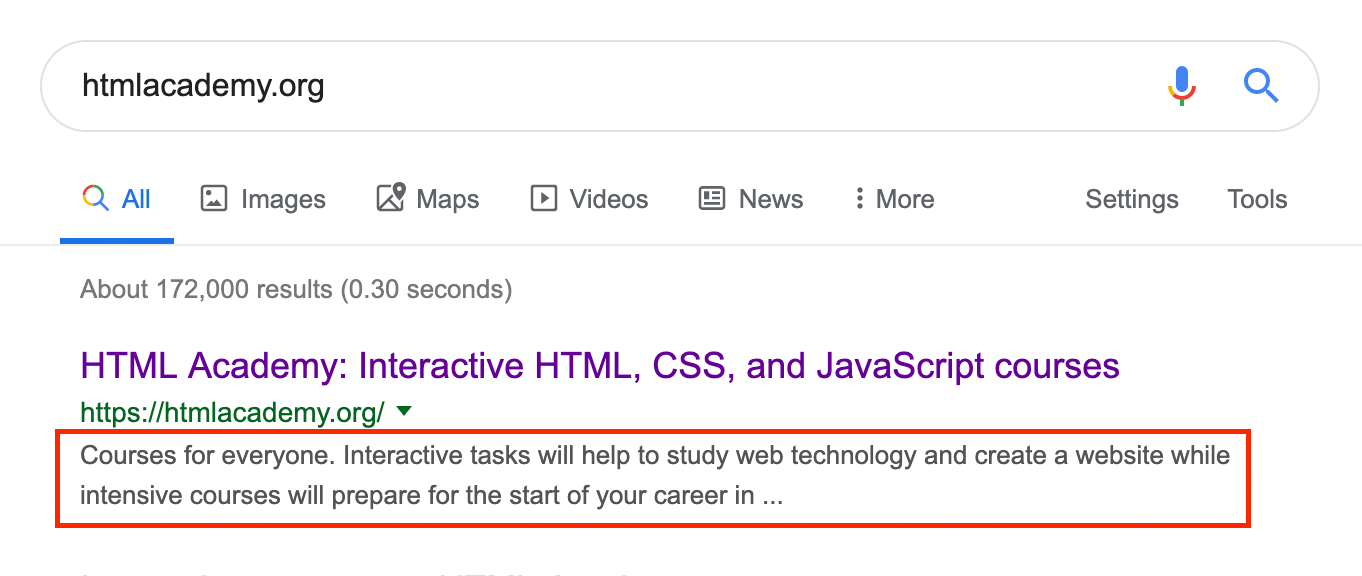Select the Images tab camera icon
Screen dimensions: 1362x576
(215, 198)
